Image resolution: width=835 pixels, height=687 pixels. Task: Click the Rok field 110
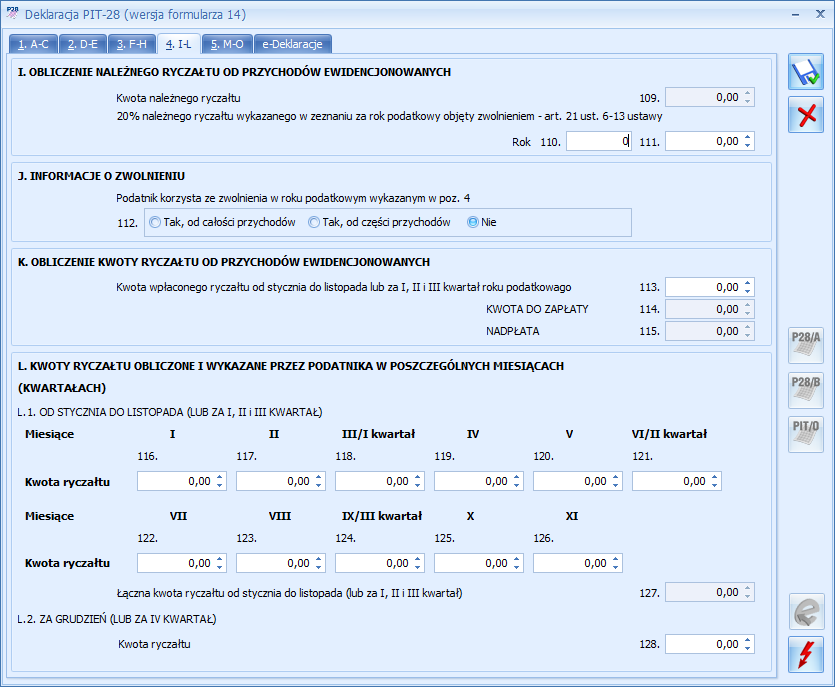pos(599,142)
